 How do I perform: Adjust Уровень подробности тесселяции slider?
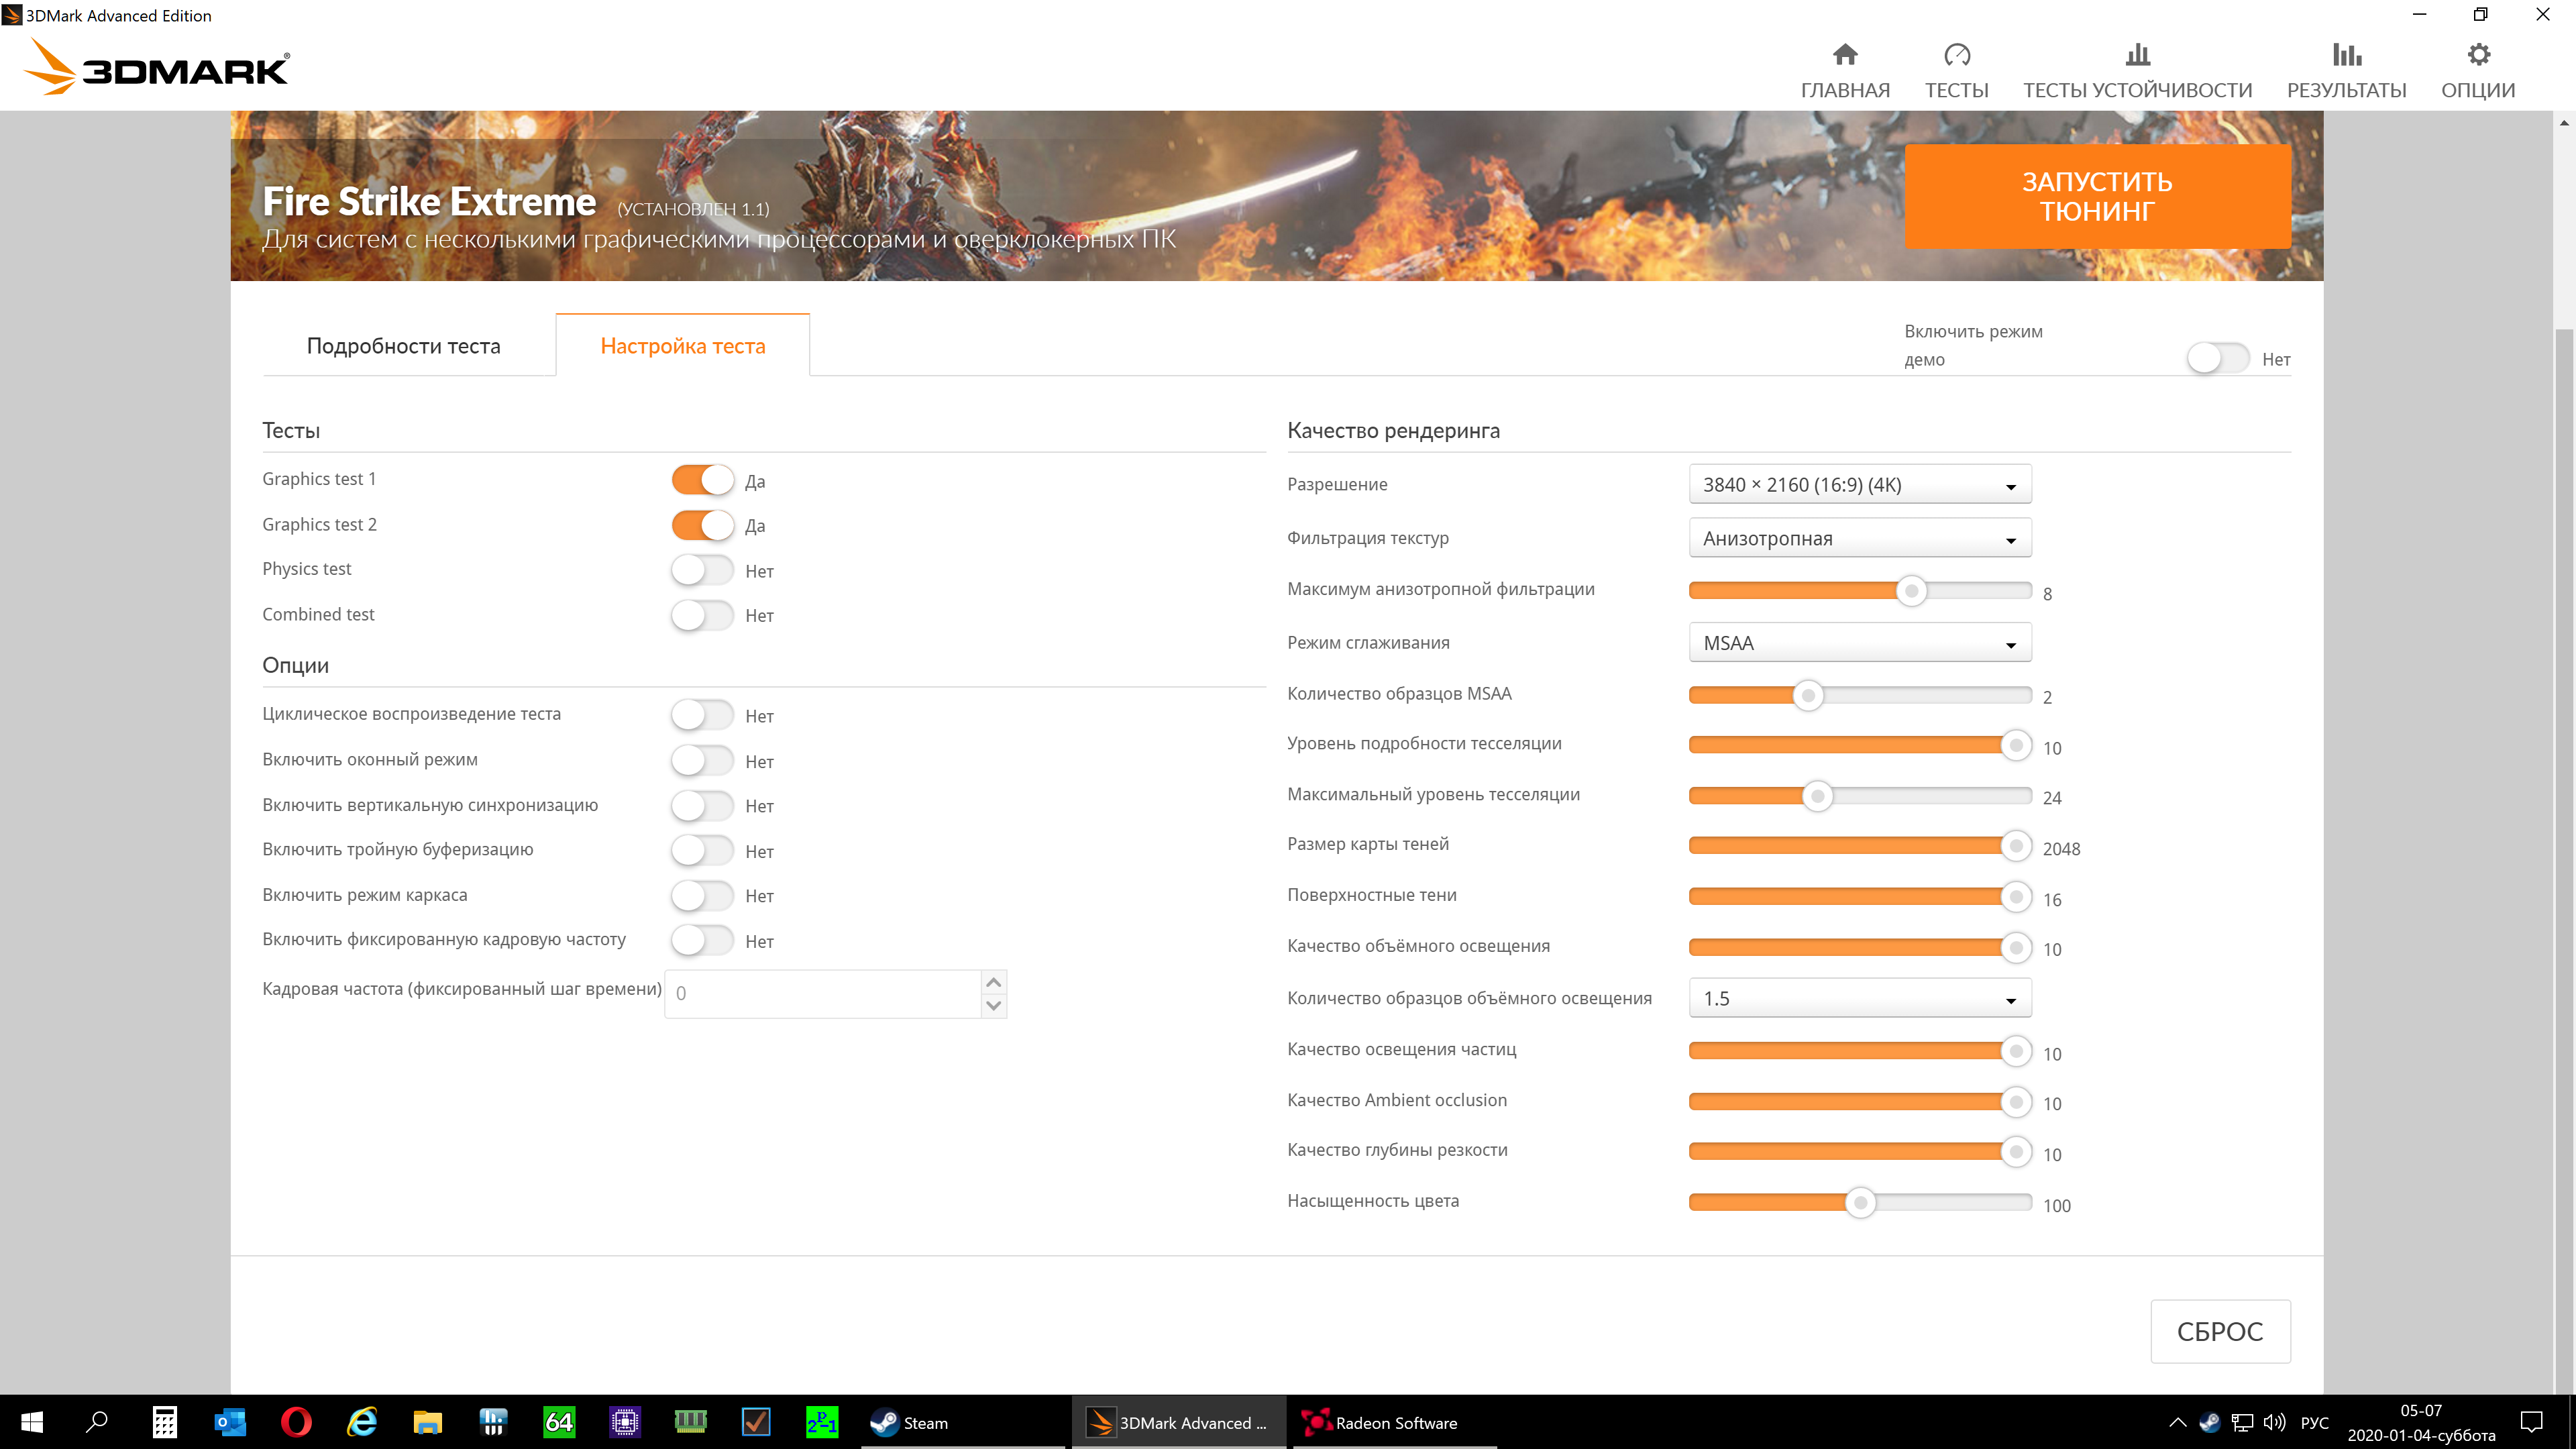tap(2016, 745)
